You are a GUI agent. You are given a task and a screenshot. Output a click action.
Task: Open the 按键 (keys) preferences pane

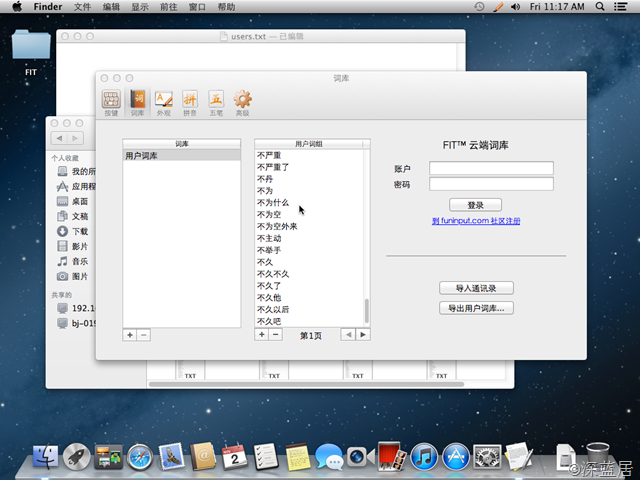[x=111, y=102]
